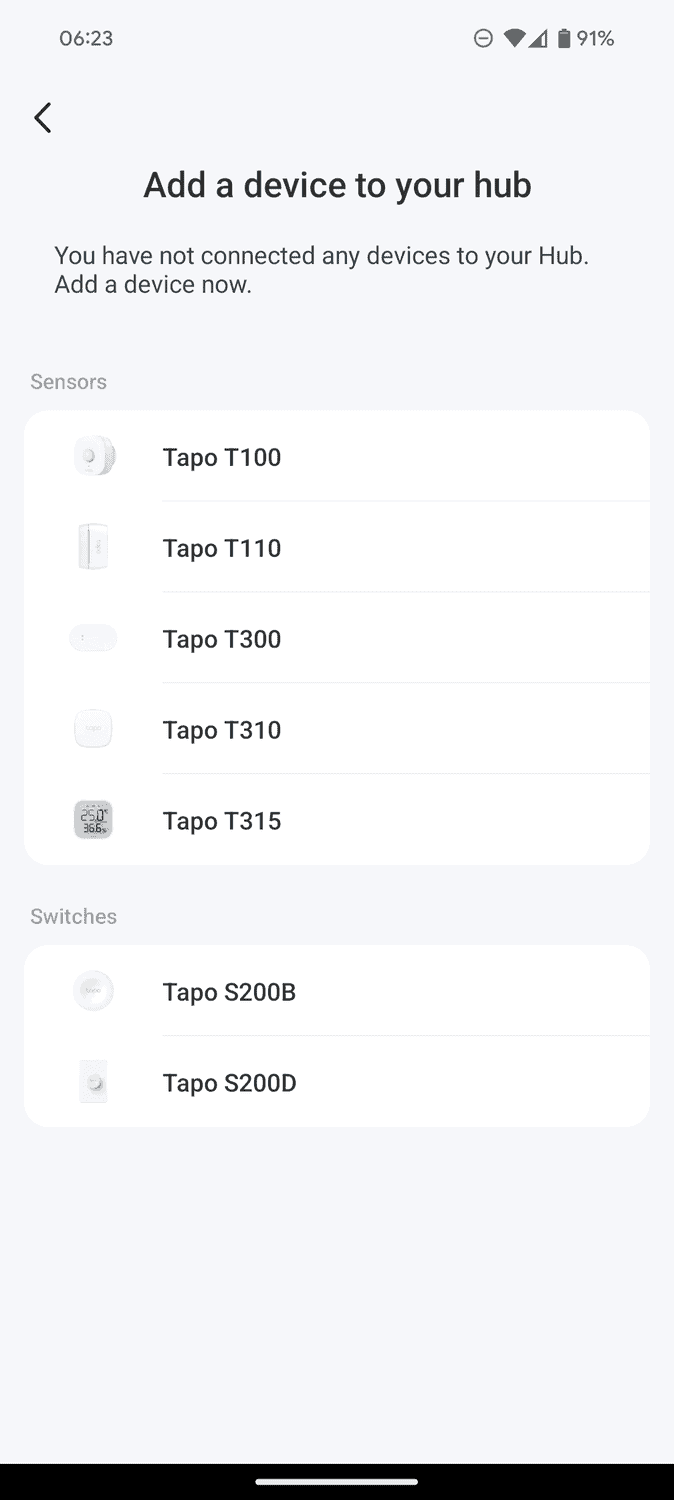The height and width of the screenshot is (1500, 674).
Task: Tap the Do Not Disturb status icon
Action: pyautogui.click(x=483, y=39)
